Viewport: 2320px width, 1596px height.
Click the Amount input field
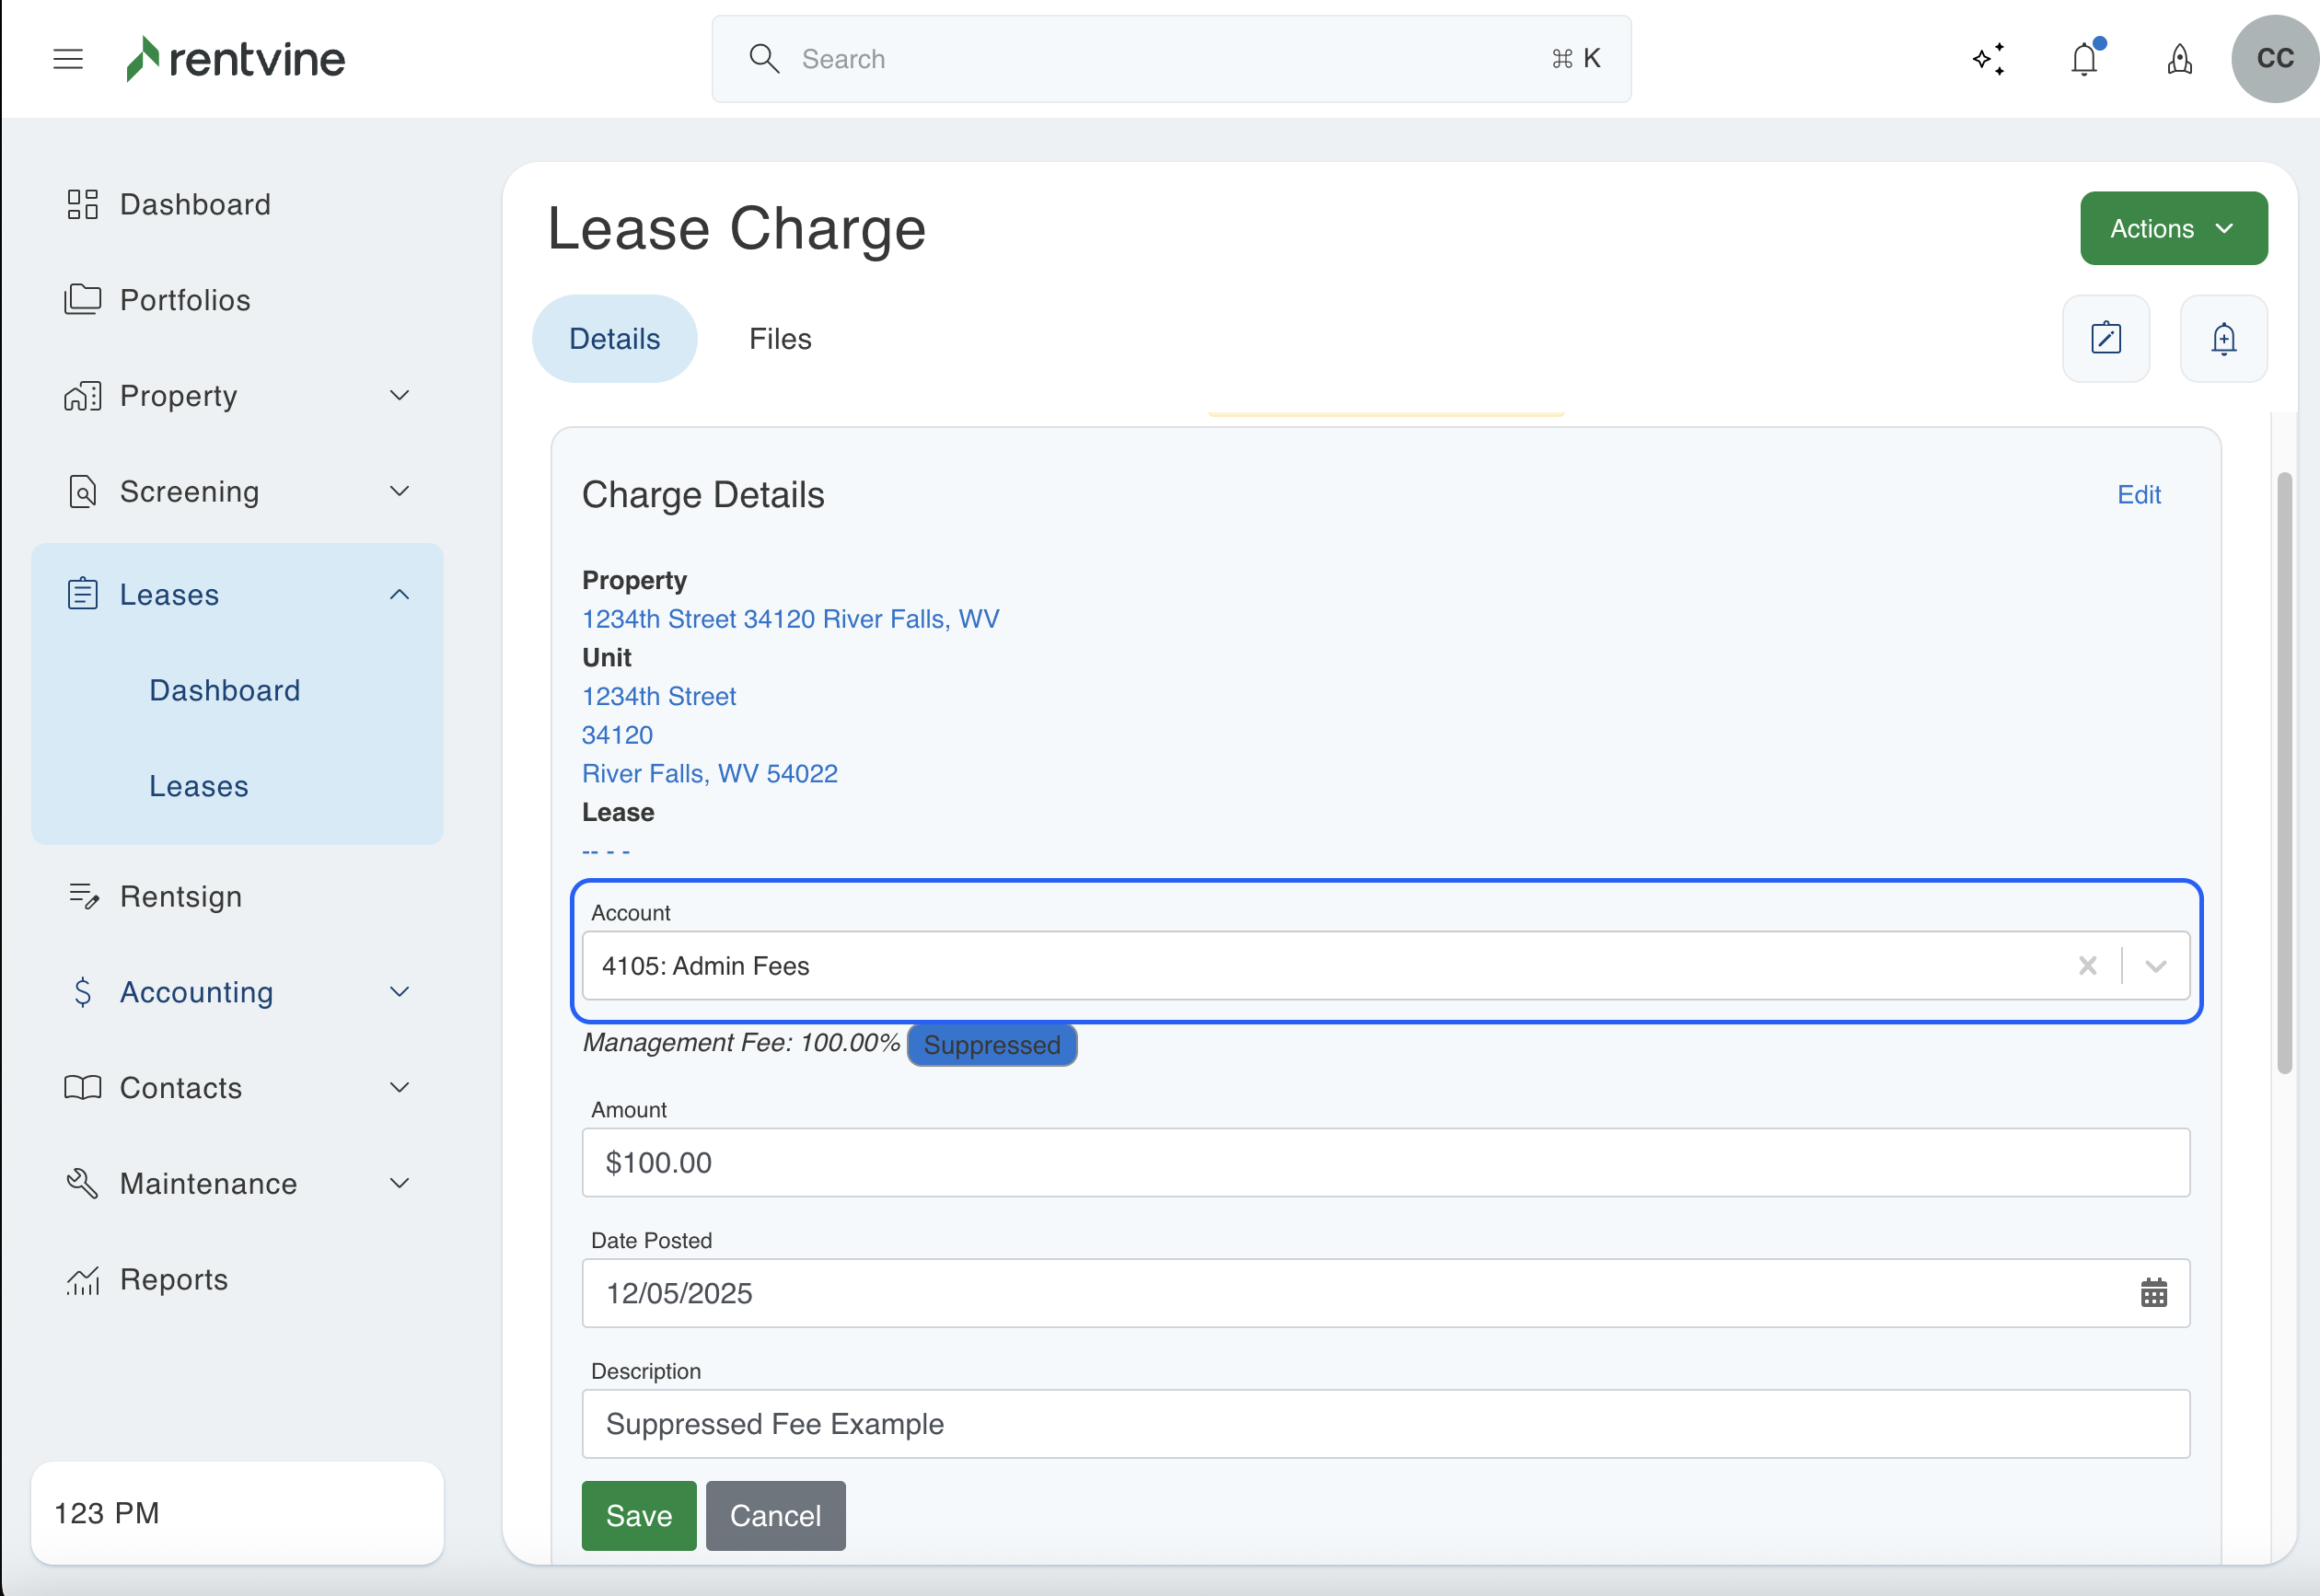pos(1385,1162)
